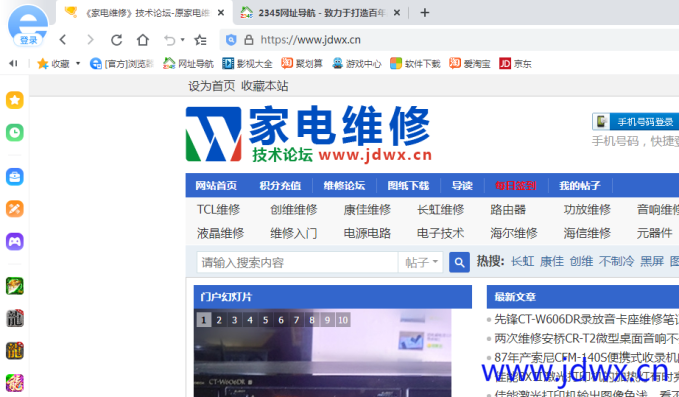
Task: Open 我的帖子 in navigation bar
Action: click(580, 186)
